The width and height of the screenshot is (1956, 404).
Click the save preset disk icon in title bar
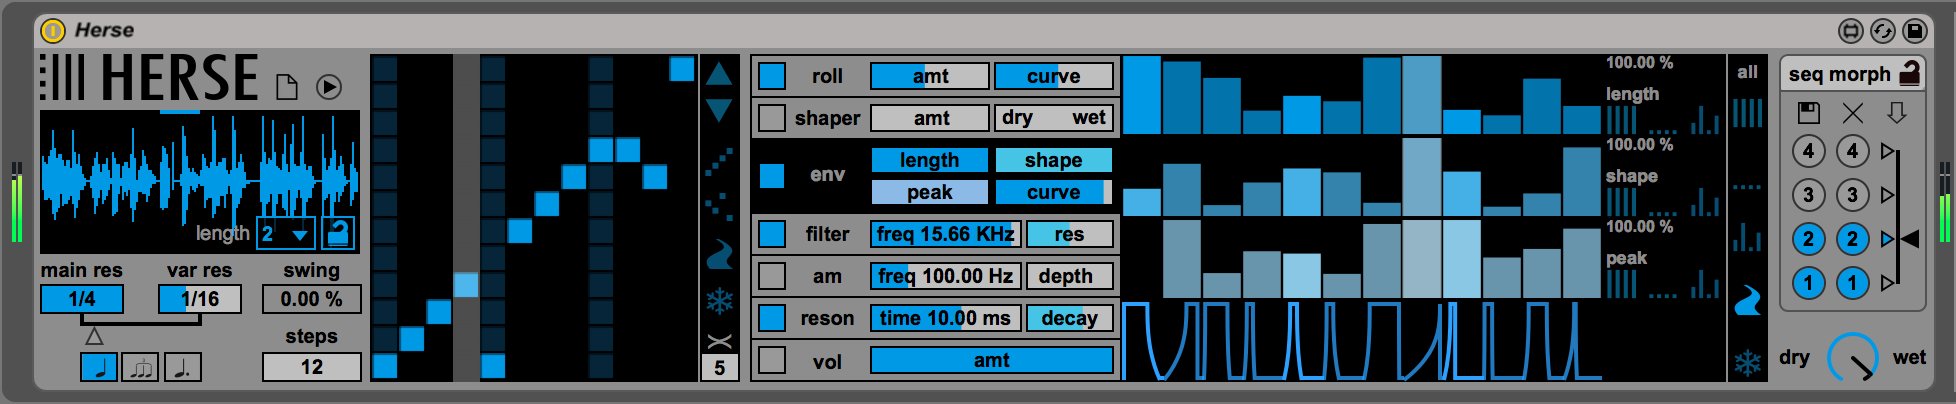[1914, 31]
